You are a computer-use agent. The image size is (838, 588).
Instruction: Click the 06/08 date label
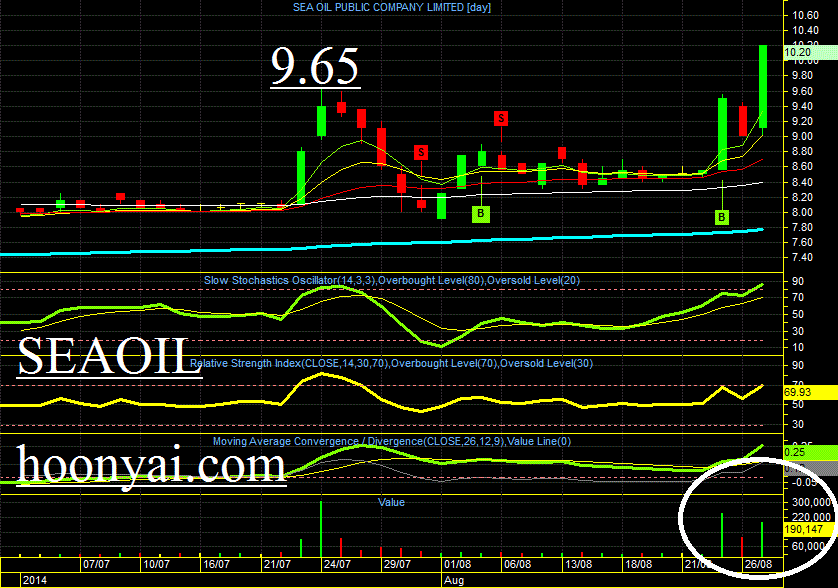[517, 564]
